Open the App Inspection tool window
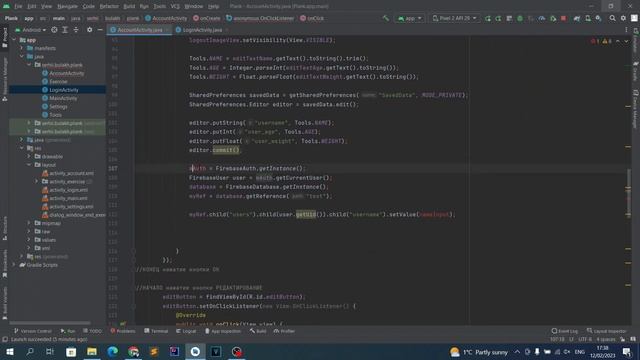The width and height of the screenshot is (640, 360). (x=223, y=331)
